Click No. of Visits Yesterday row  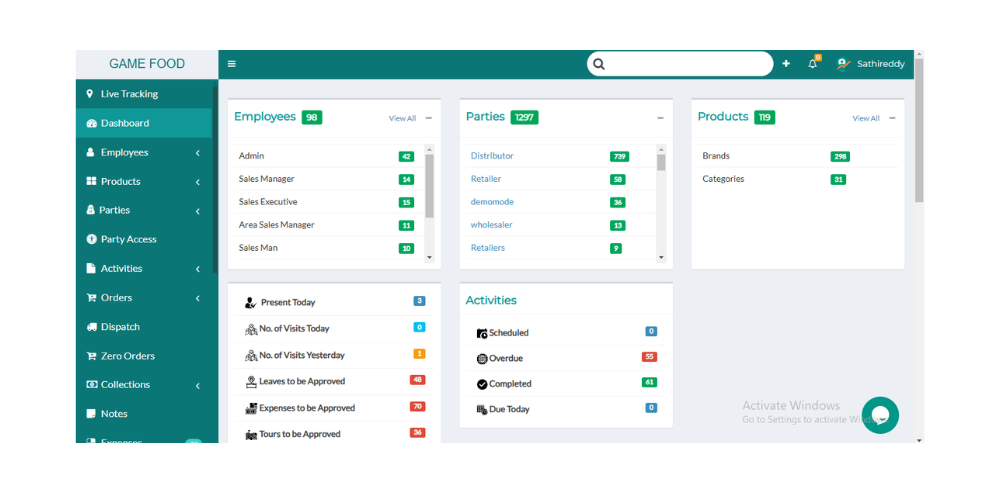pos(334,355)
